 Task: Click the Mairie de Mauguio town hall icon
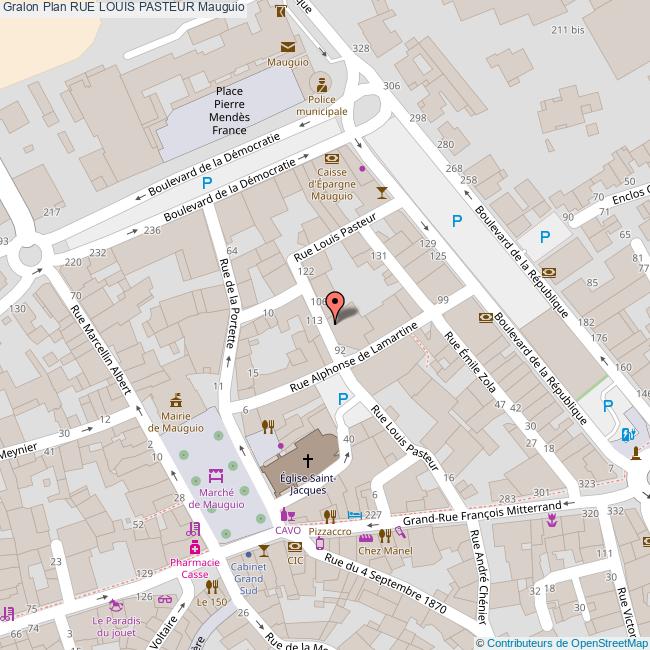tap(177, 400)
